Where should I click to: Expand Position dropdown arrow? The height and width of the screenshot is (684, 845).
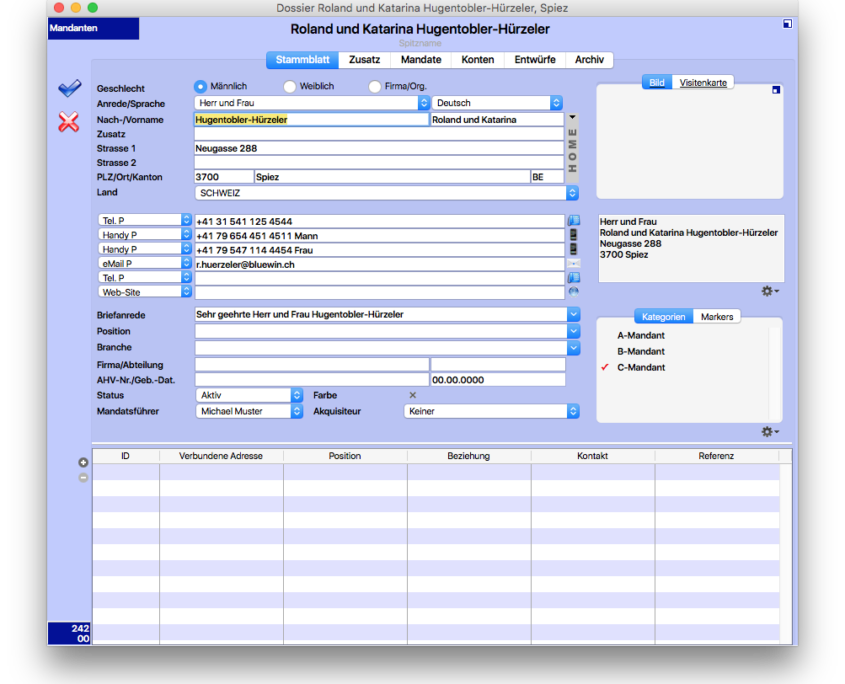pos(573,331)
